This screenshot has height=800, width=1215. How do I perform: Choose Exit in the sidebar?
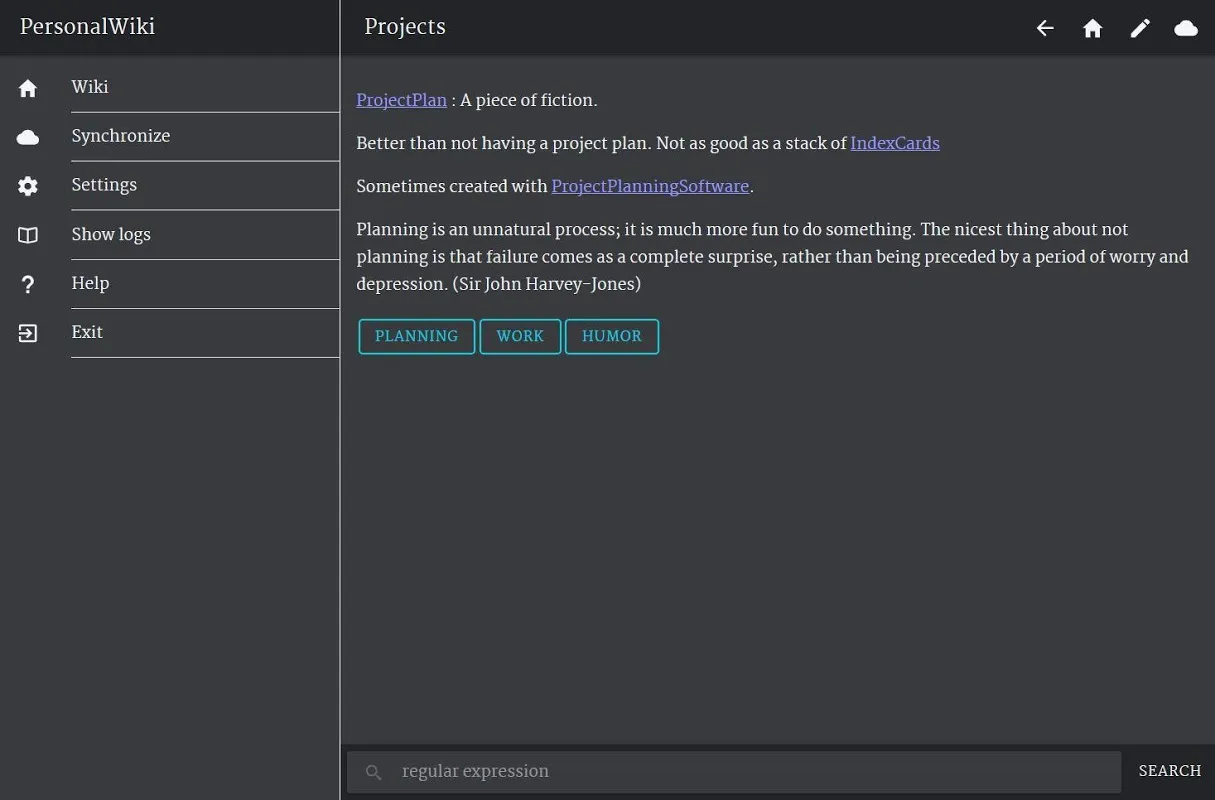[x=170, y=332]
